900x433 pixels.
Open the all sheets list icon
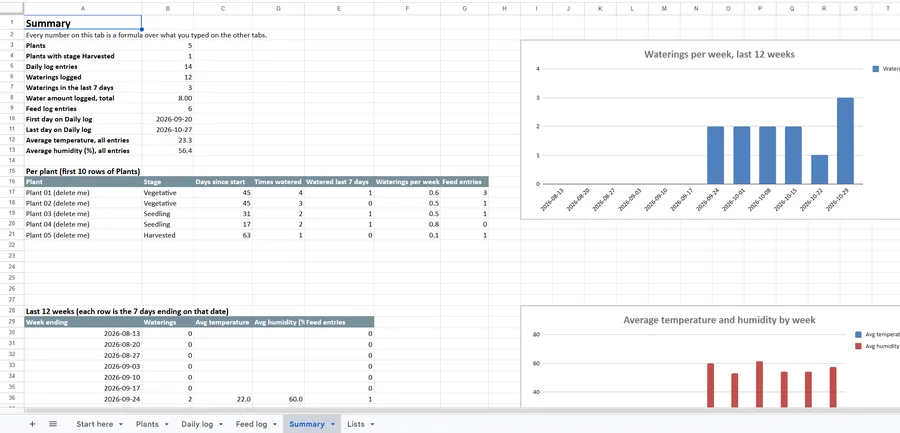tap(53, 424)
